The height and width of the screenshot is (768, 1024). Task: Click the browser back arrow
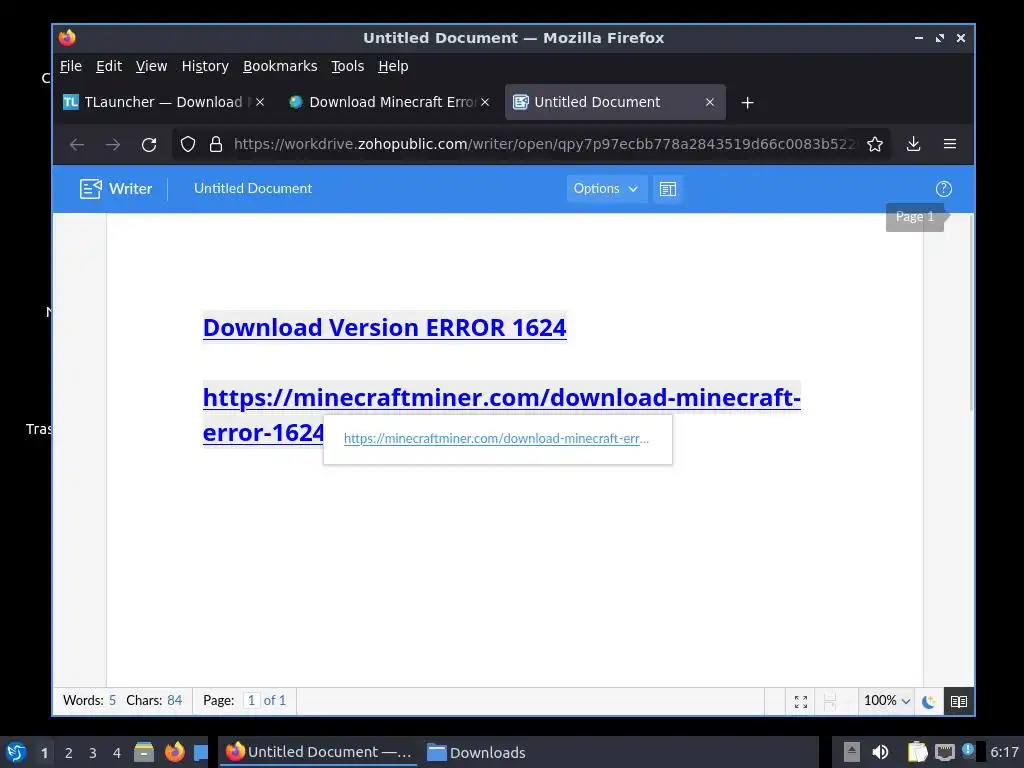(x=77, y=144)
